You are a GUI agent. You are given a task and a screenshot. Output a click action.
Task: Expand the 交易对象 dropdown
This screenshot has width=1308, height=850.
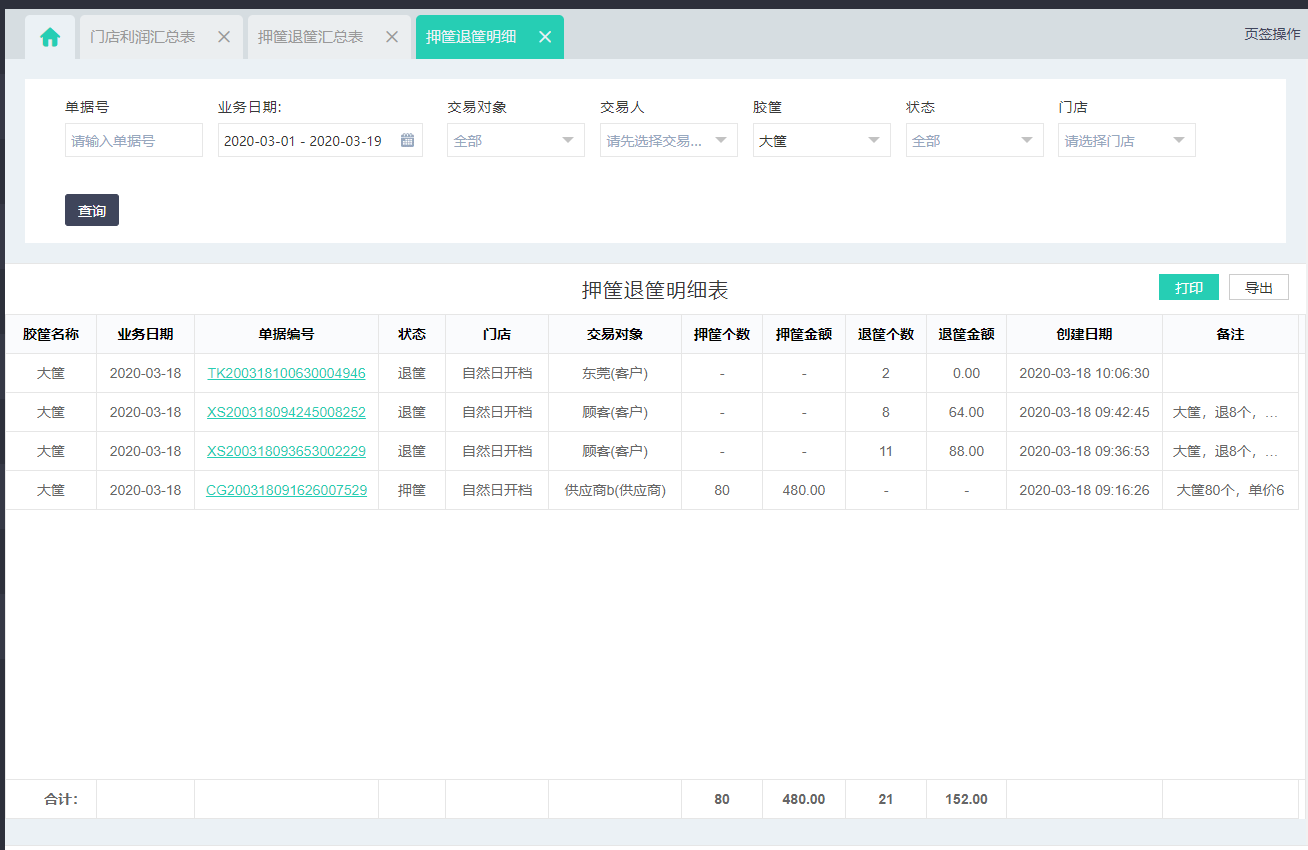pyautogui.click(x=516, y=141)
